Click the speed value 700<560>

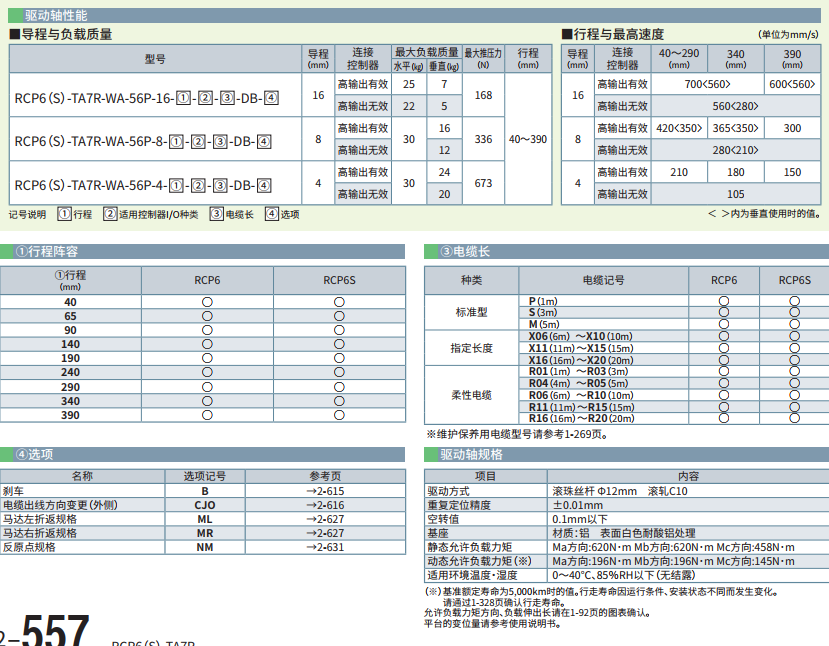[x=707, y=84]
